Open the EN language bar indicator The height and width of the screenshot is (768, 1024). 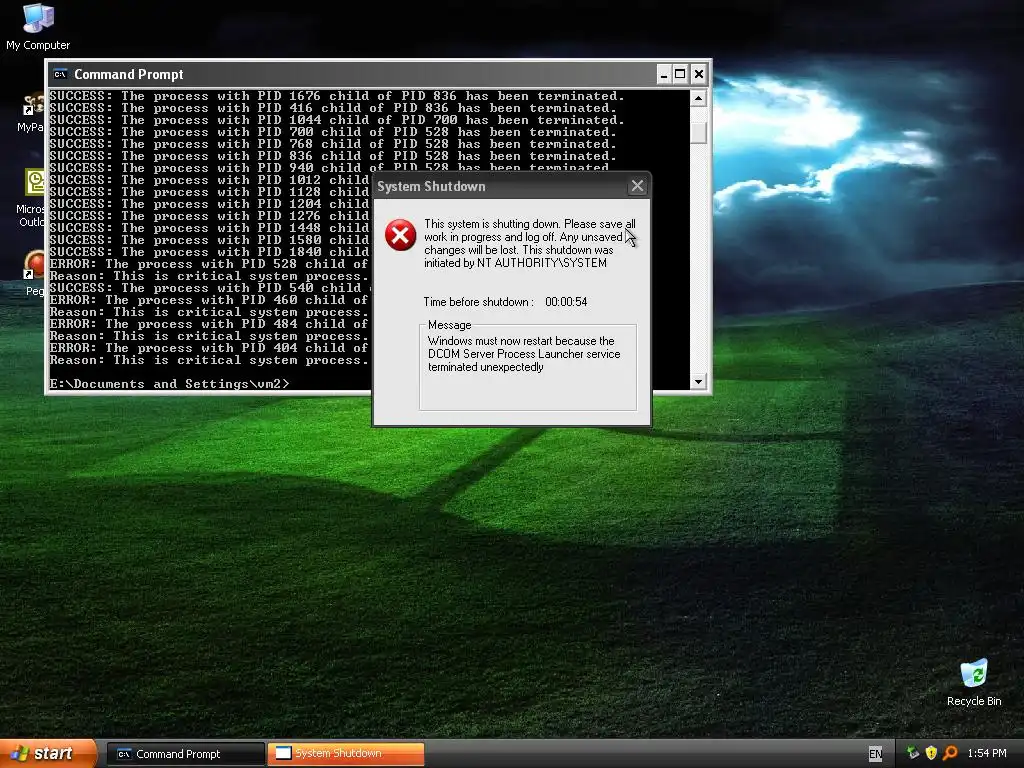coord(875,754)
